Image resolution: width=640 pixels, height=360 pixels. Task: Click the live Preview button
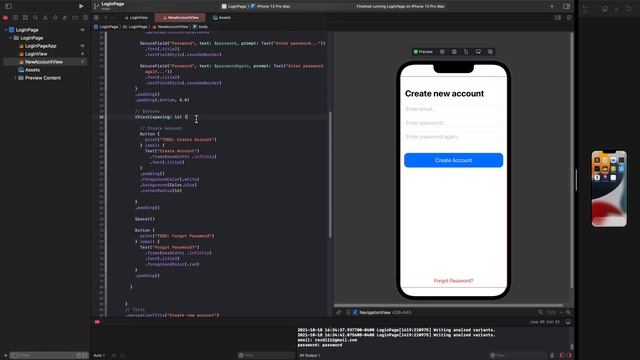[x=423, y=52]
